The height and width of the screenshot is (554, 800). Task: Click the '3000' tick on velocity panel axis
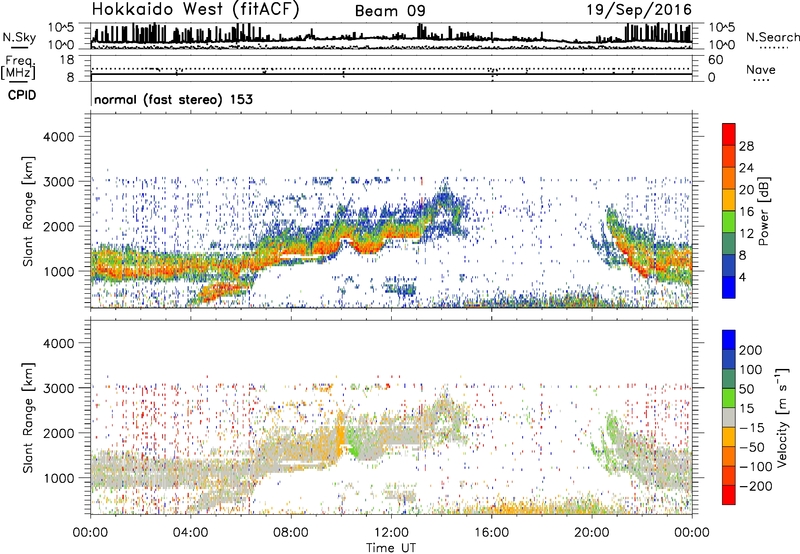point(59,388)
